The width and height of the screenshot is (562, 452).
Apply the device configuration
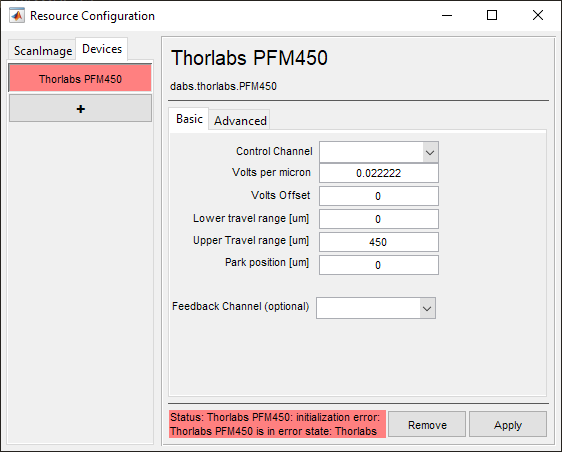coord(508,424)
